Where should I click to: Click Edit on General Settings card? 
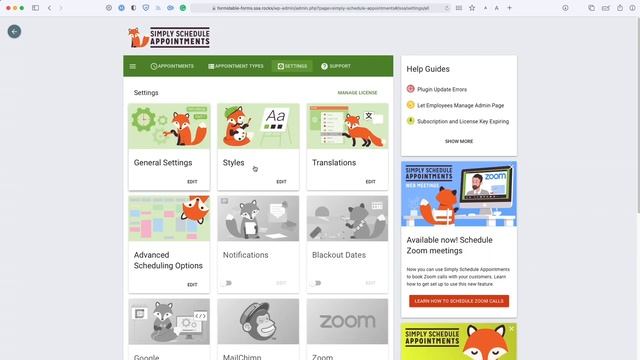[192, 182]
